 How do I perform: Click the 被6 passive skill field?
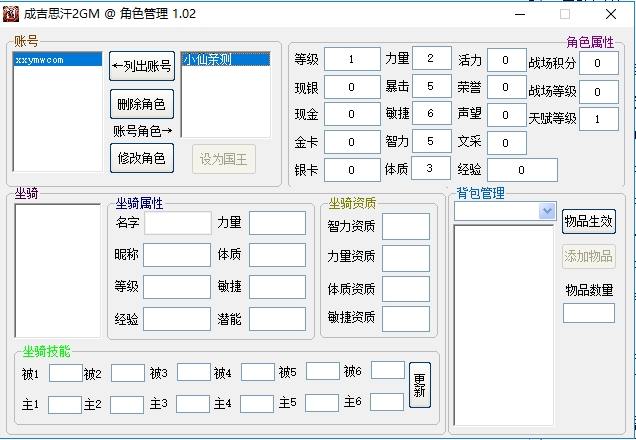[388, 370]
